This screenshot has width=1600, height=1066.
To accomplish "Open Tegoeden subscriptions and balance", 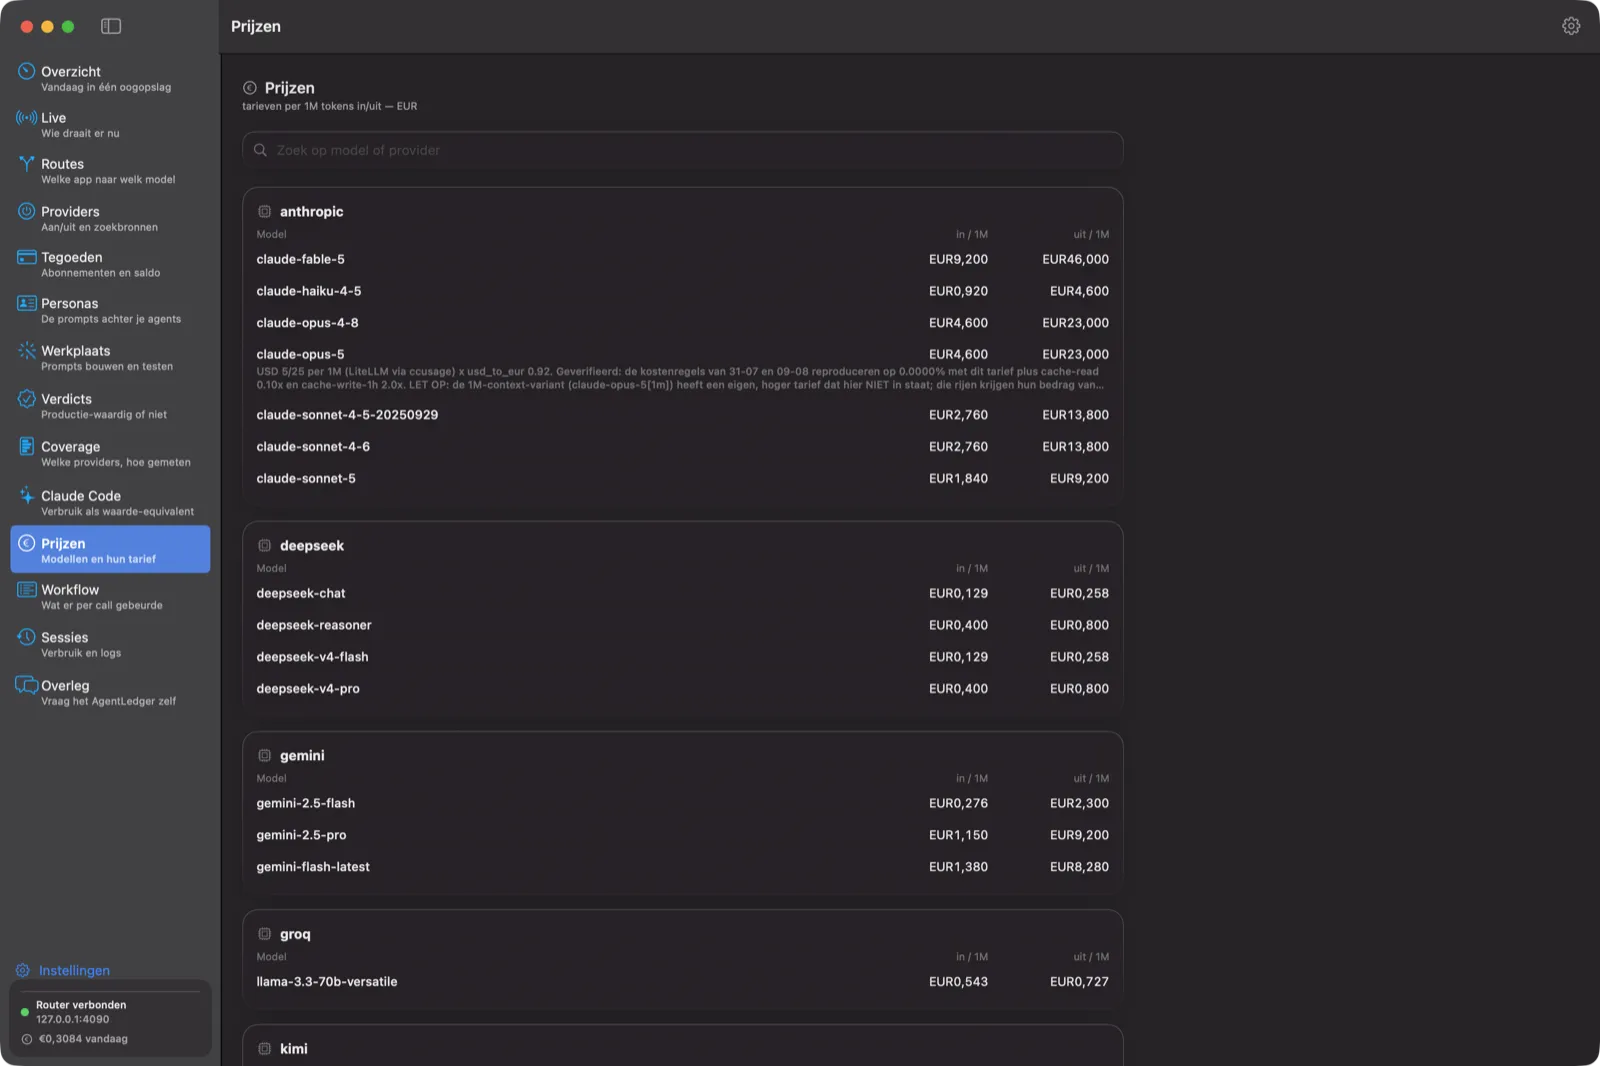I will tap(110, 264).
